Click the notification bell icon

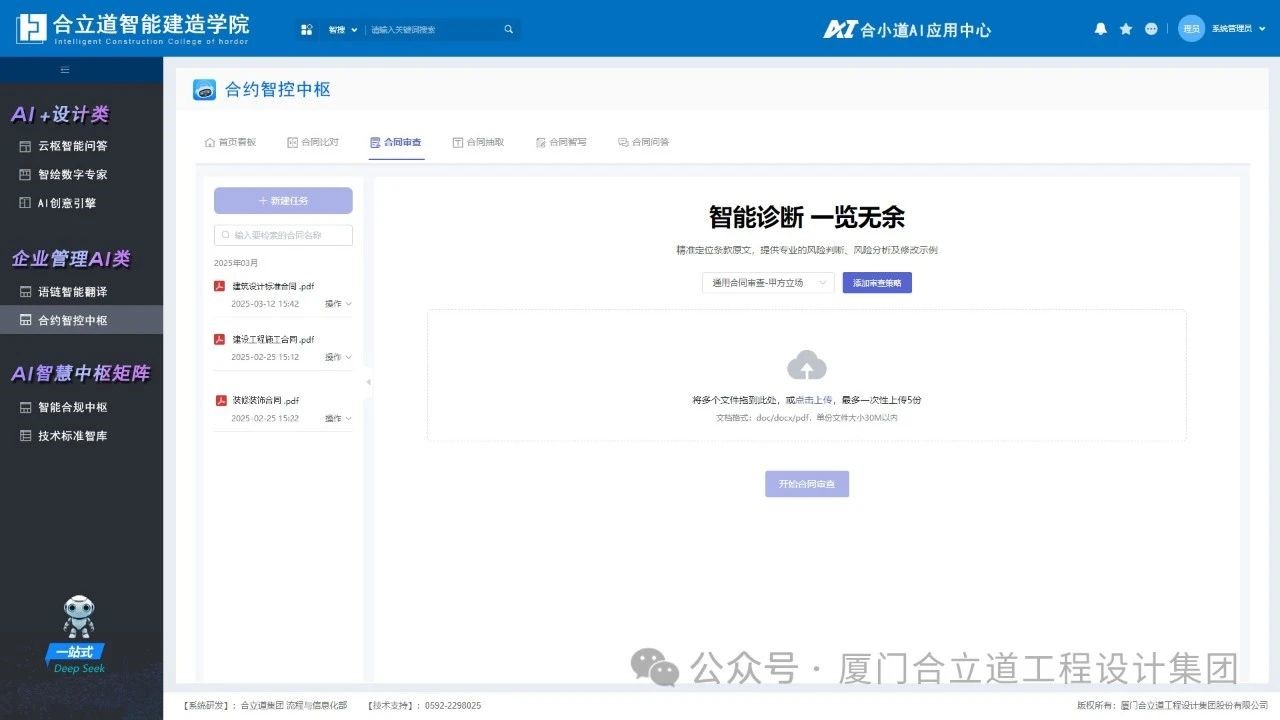[x=1100, y=29]
